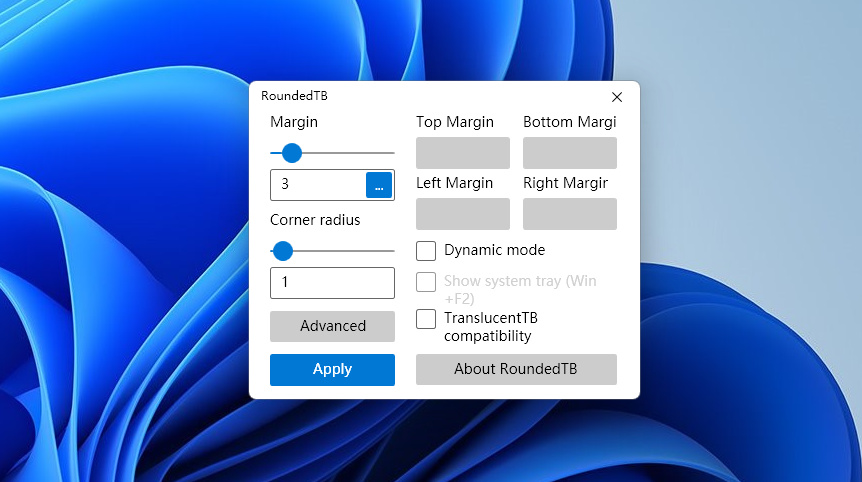Click the Bottom Margin input box
The height and width of the screenshot is (482, 862).
(570, 153)
